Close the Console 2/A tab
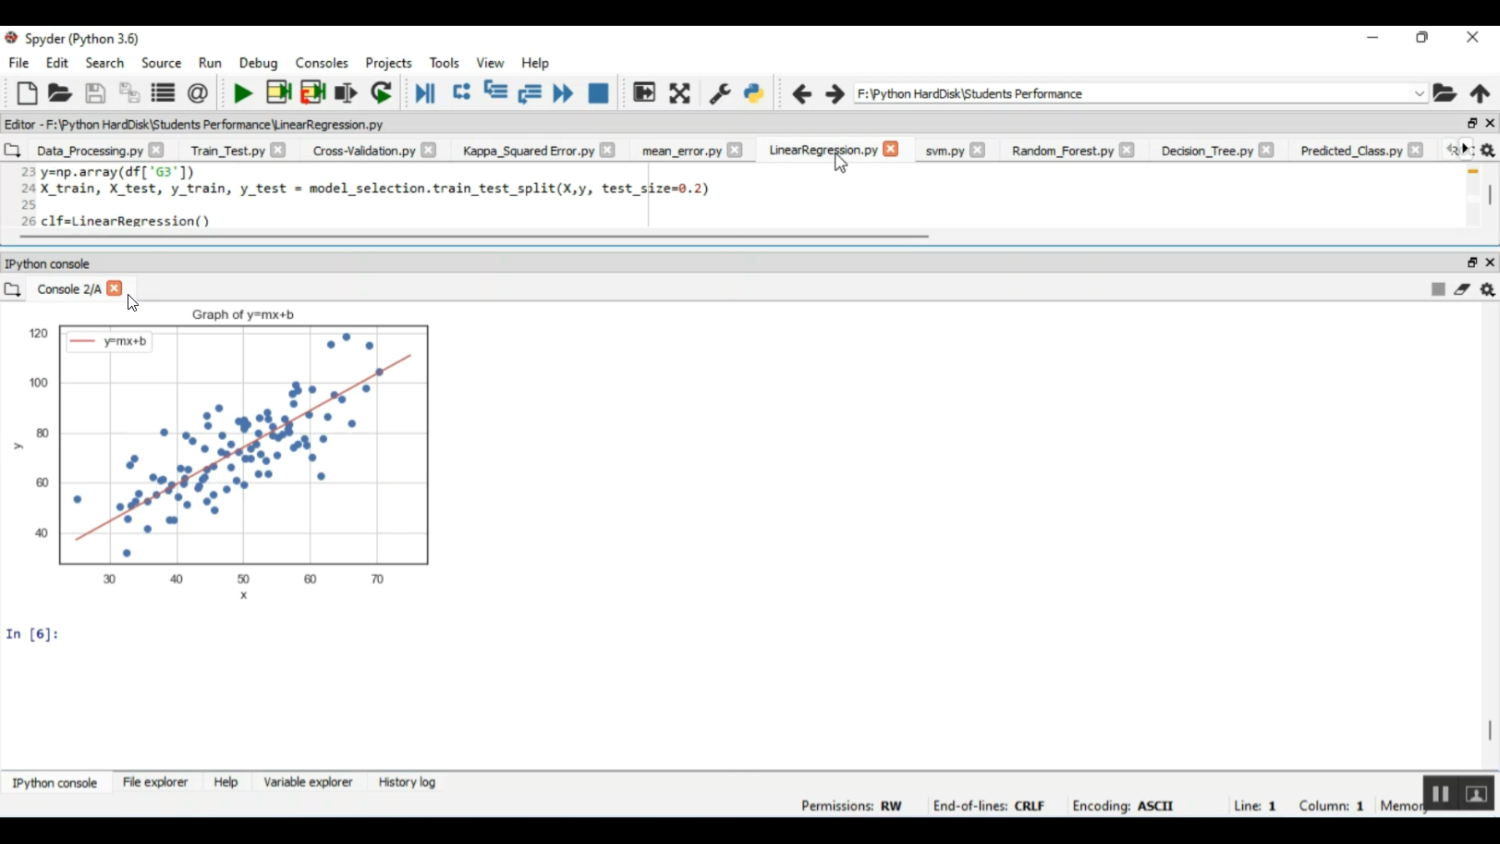Image resolution: width=1500 pixels, height=844 pixels. [x=115, y=289]
